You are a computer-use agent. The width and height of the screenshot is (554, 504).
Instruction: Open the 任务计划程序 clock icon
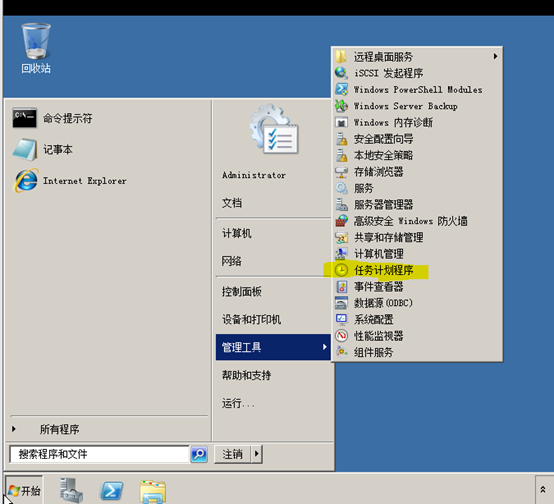click(x=341, y=270)
